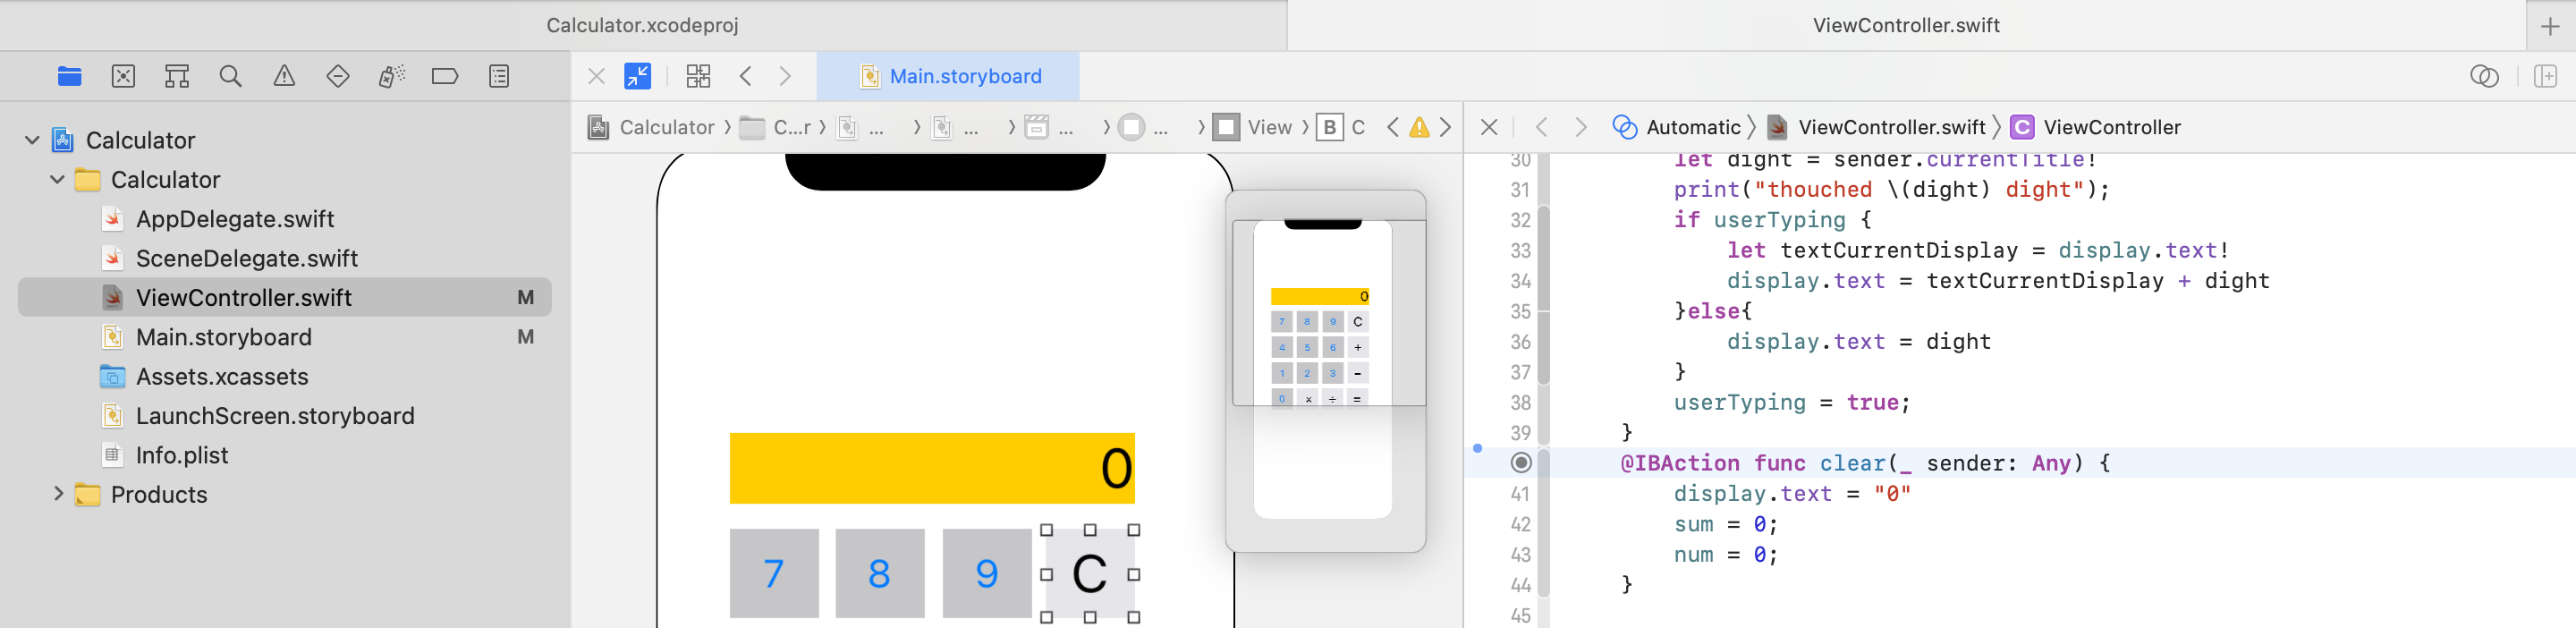
Task: Open the Symbol navigator icon
Action: (177, 76)
